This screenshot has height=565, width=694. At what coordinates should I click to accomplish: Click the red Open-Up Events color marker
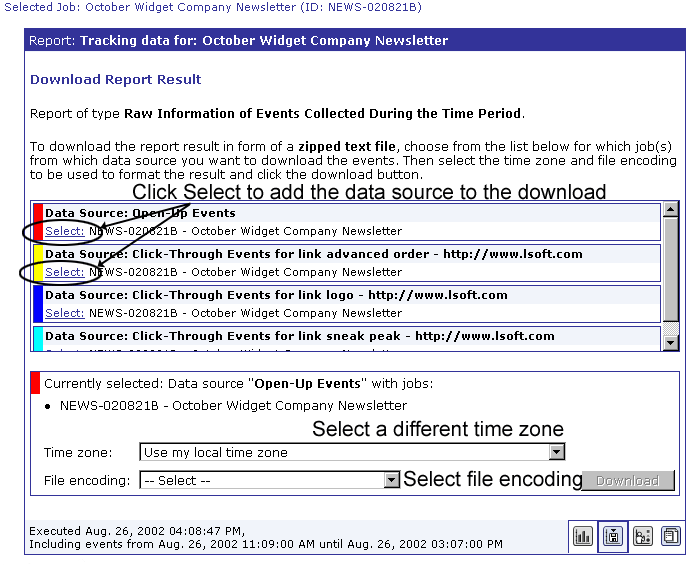[x=39, y=222]
